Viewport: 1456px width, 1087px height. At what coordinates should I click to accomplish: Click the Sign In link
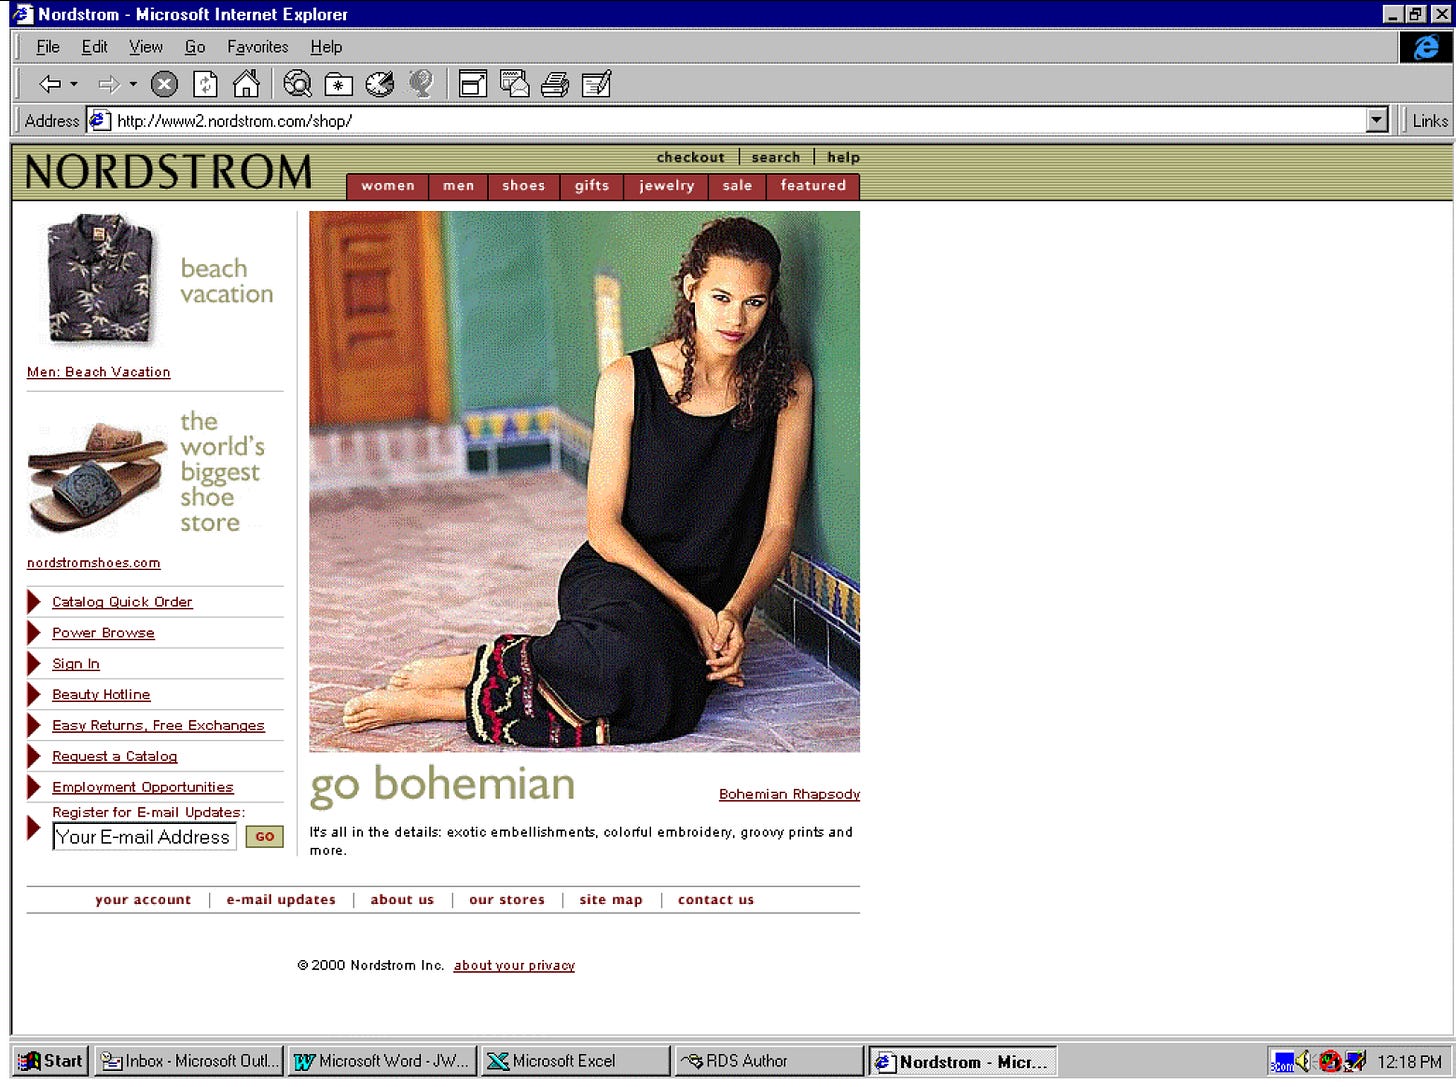[x=75, y=664]
